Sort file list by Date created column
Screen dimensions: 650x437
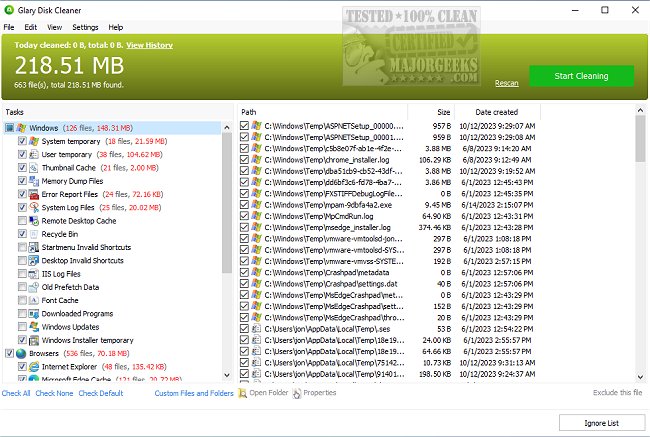coord(496,112)
